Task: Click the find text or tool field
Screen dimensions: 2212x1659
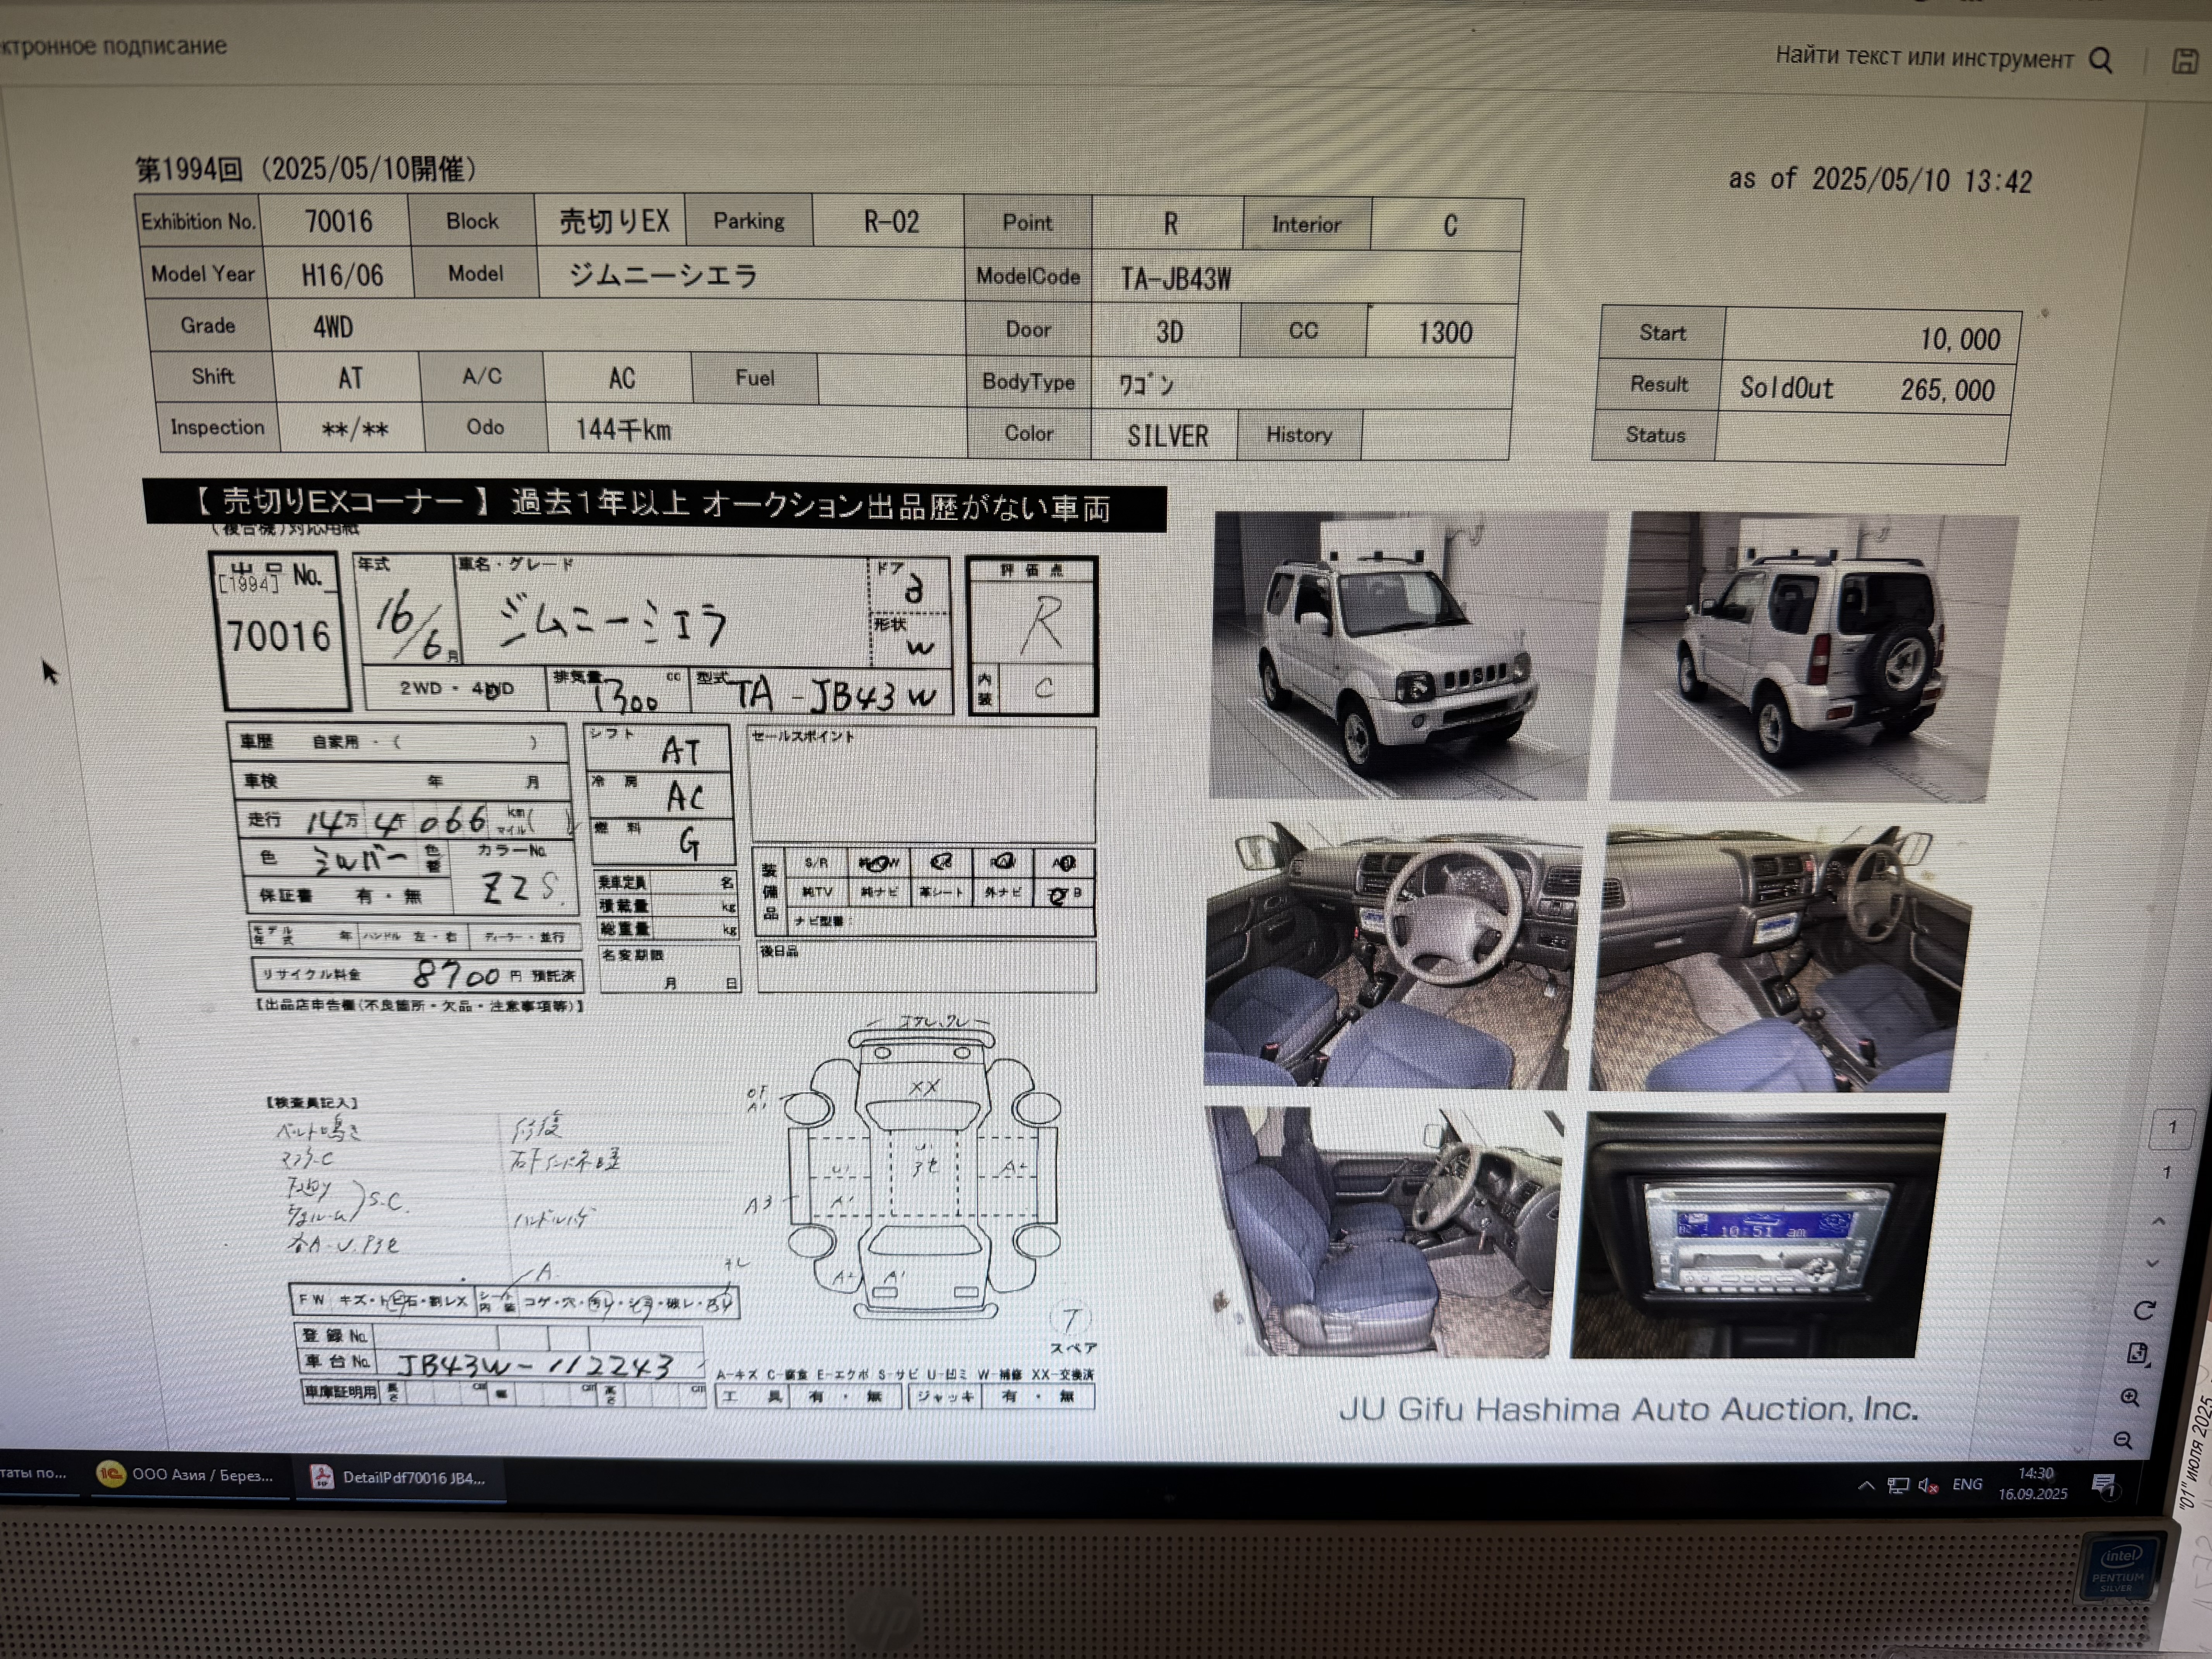Action: pos(1923,57)
